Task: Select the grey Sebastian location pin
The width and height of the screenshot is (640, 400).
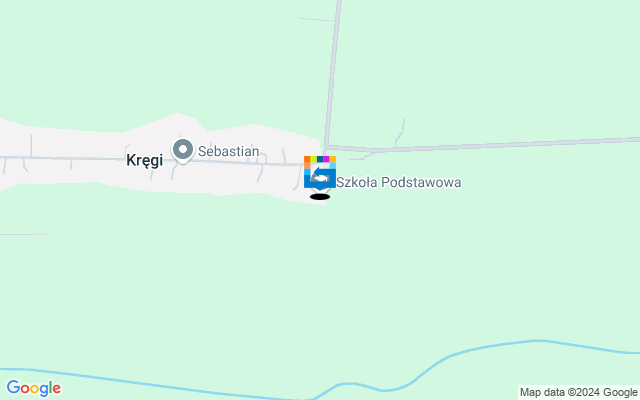Action: coord(183,151)
